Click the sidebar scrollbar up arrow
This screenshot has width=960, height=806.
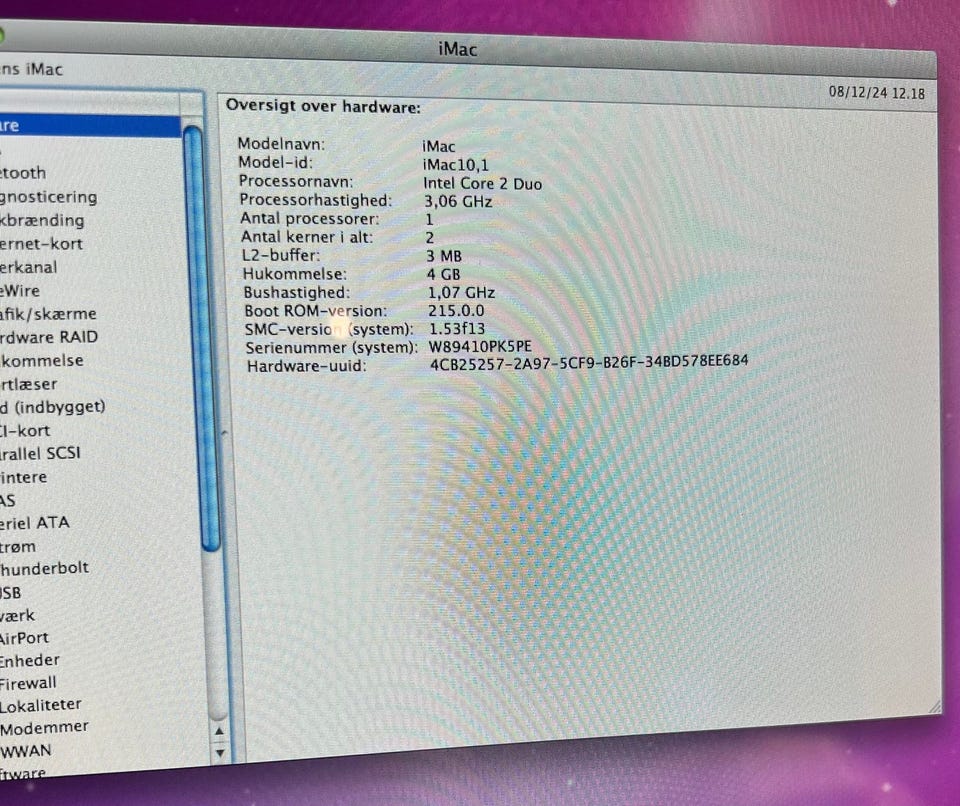tap(219, 731)
